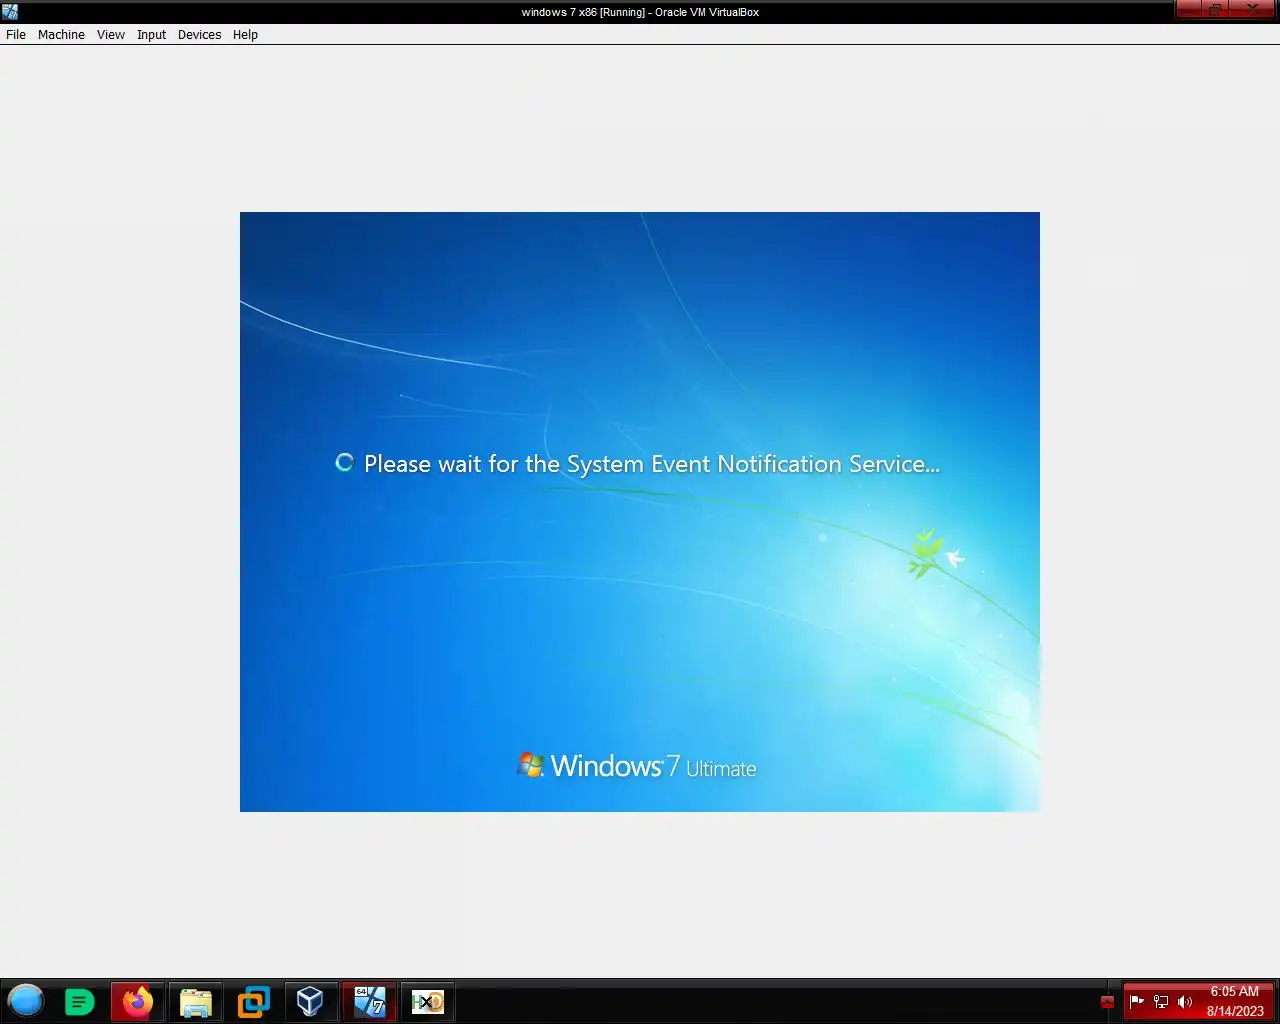Open the View menu

(110, 34)
